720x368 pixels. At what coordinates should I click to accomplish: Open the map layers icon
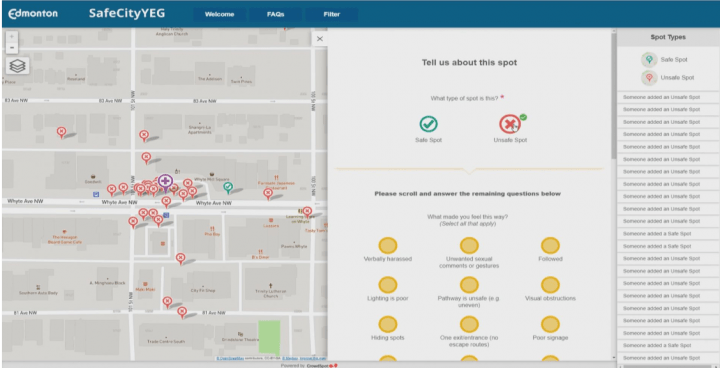pos(18,66)
